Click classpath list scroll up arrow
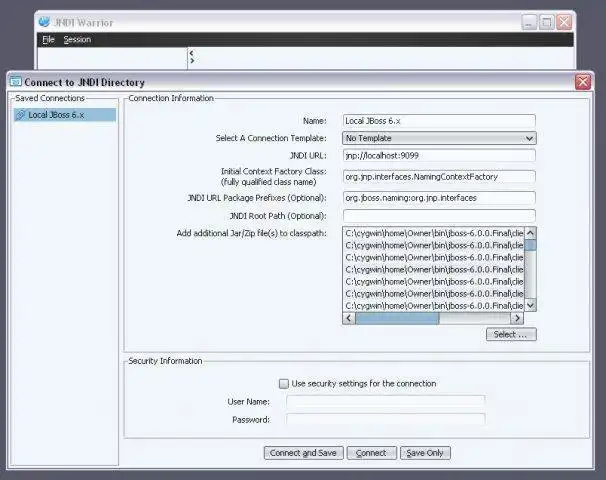606x480 pixels. pyautogui.click(x=530, y=233)
